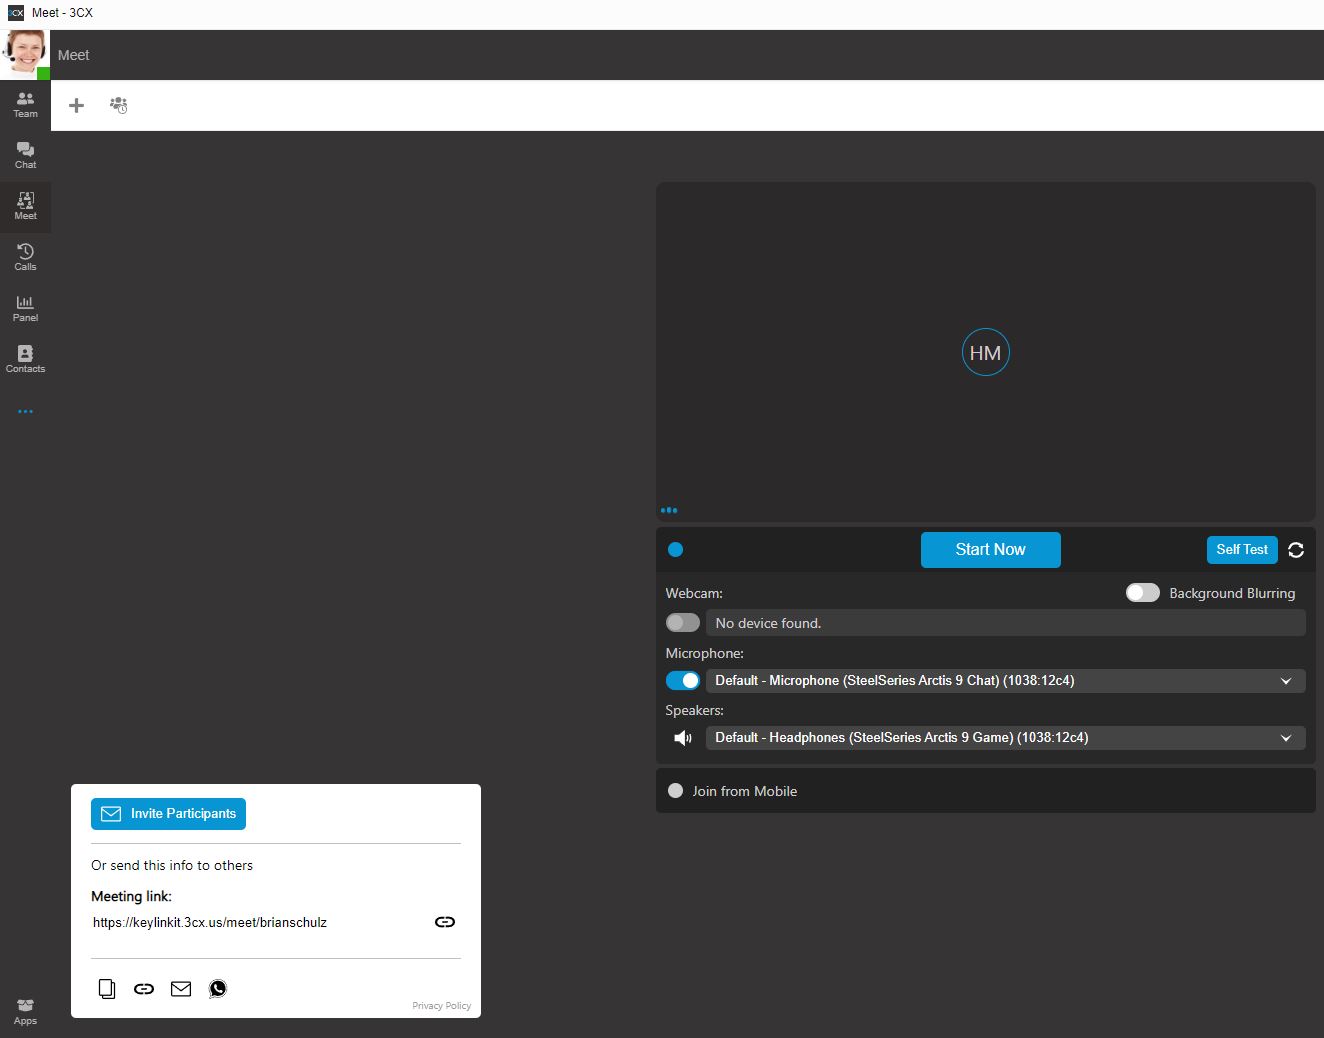Open scheduled conferences icon next to plus
Viewport: 1324px width, 1038px height.
pos(118,105)
